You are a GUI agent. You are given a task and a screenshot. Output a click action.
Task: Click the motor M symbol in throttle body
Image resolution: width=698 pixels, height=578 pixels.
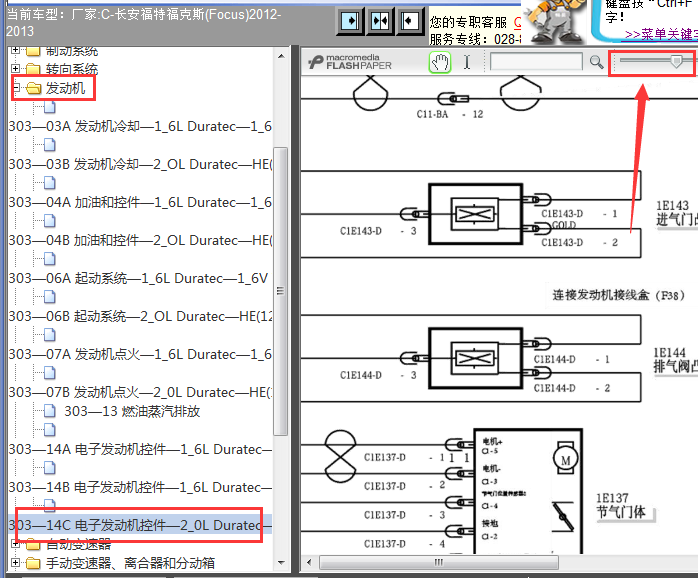tap(565, 459)
